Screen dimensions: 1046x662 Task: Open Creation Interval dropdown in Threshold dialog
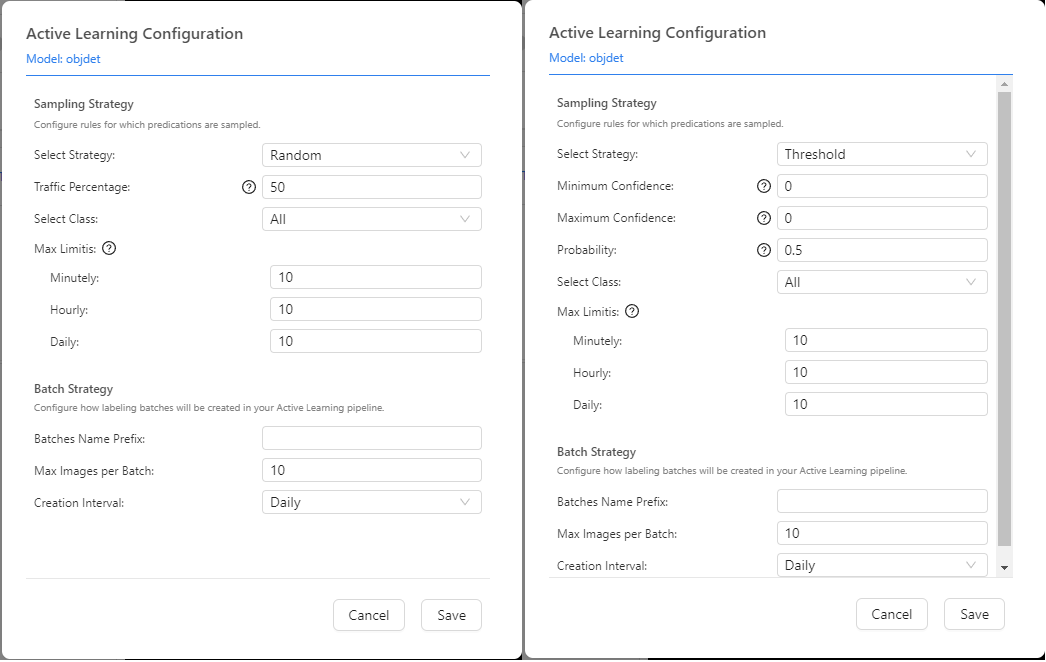click(882, 565)
